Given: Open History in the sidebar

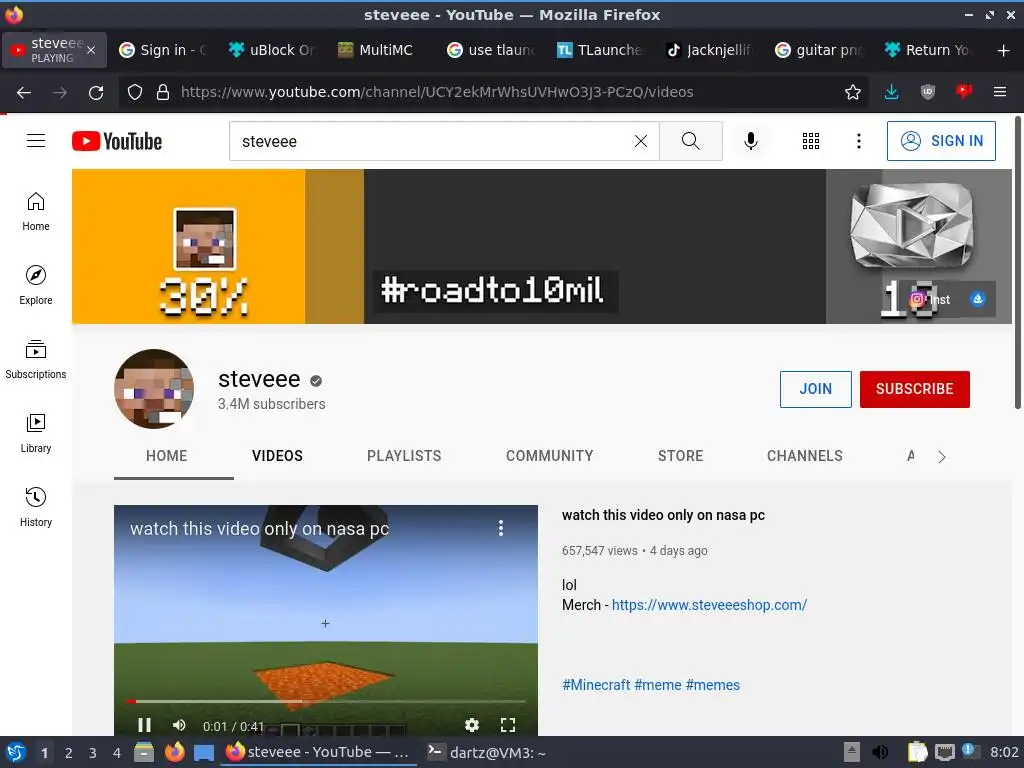Looking at the screenshot, I should click(36, 507).
